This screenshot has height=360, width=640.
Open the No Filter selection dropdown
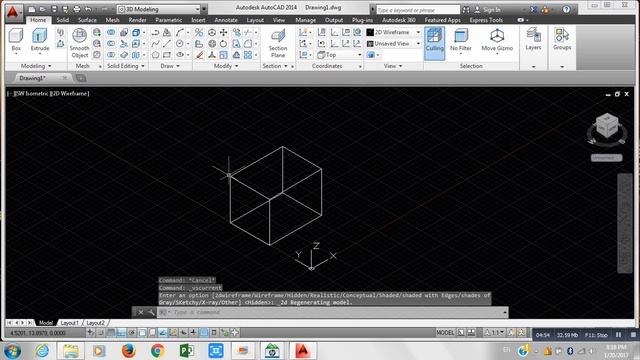(460, 41)
